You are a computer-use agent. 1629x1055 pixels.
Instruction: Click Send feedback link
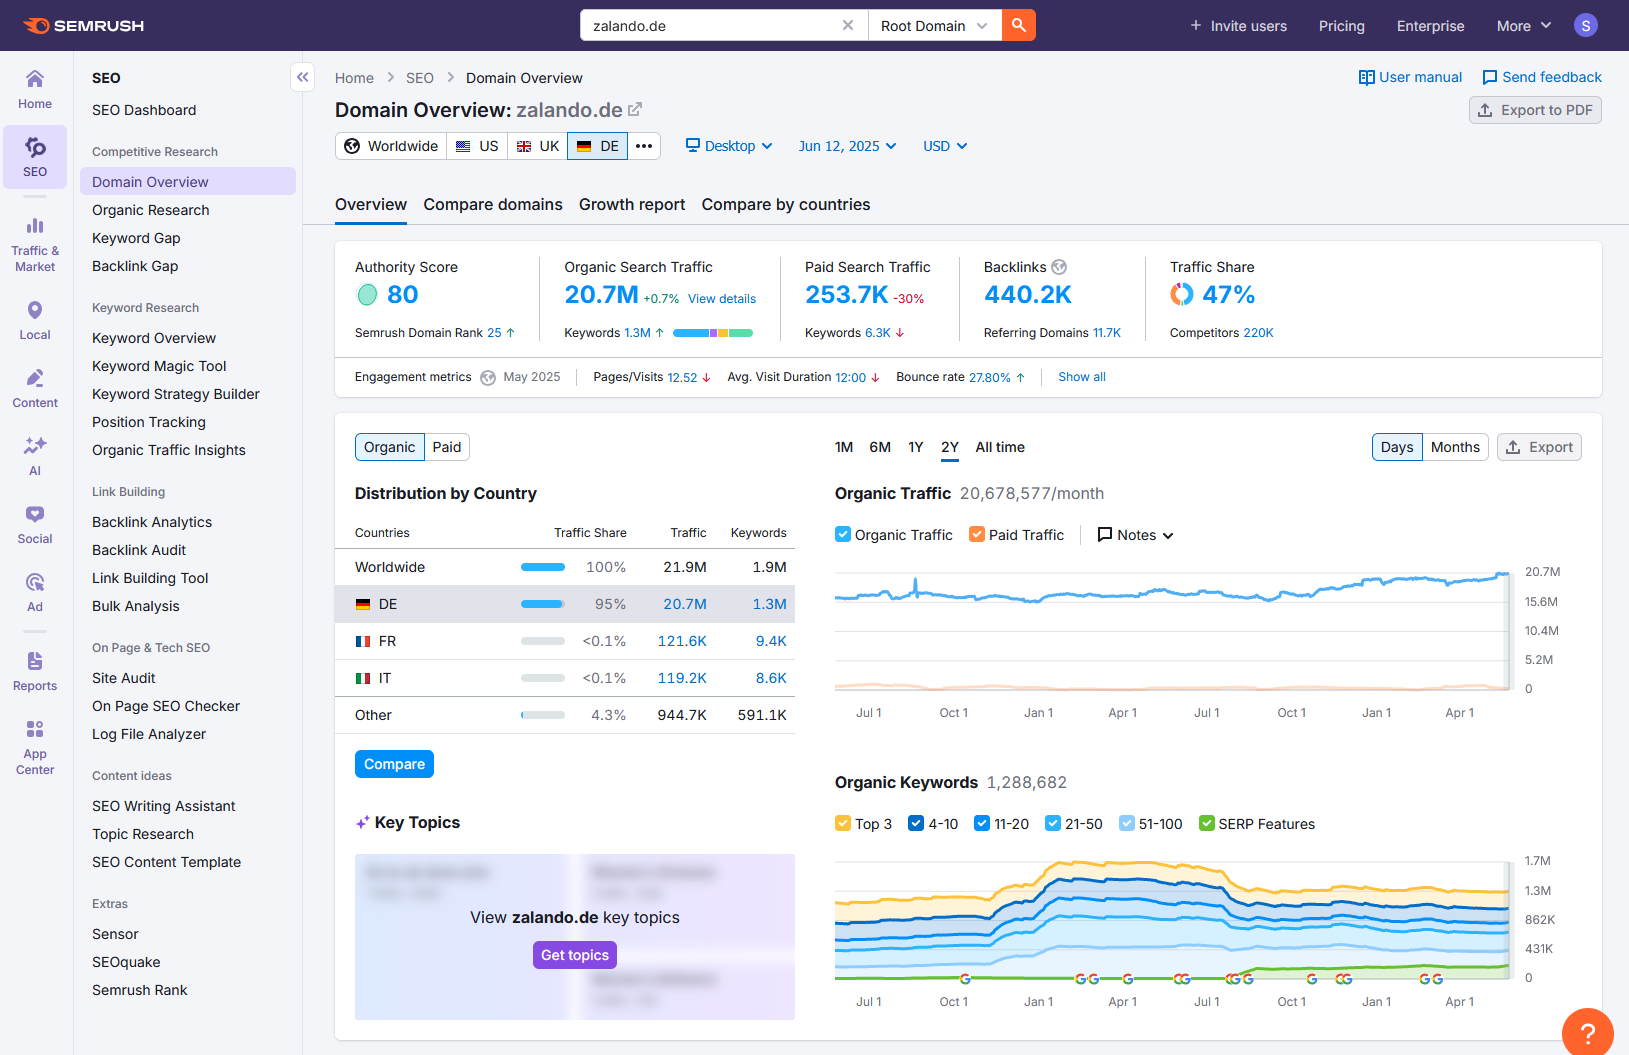[1541, 77]
